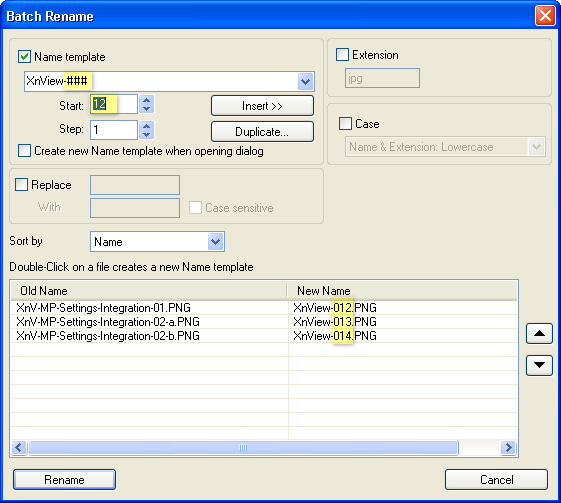Click new name XnView-014.PNG
The width and height of the screenshot is (561, 503).
[x=335, y=336]
